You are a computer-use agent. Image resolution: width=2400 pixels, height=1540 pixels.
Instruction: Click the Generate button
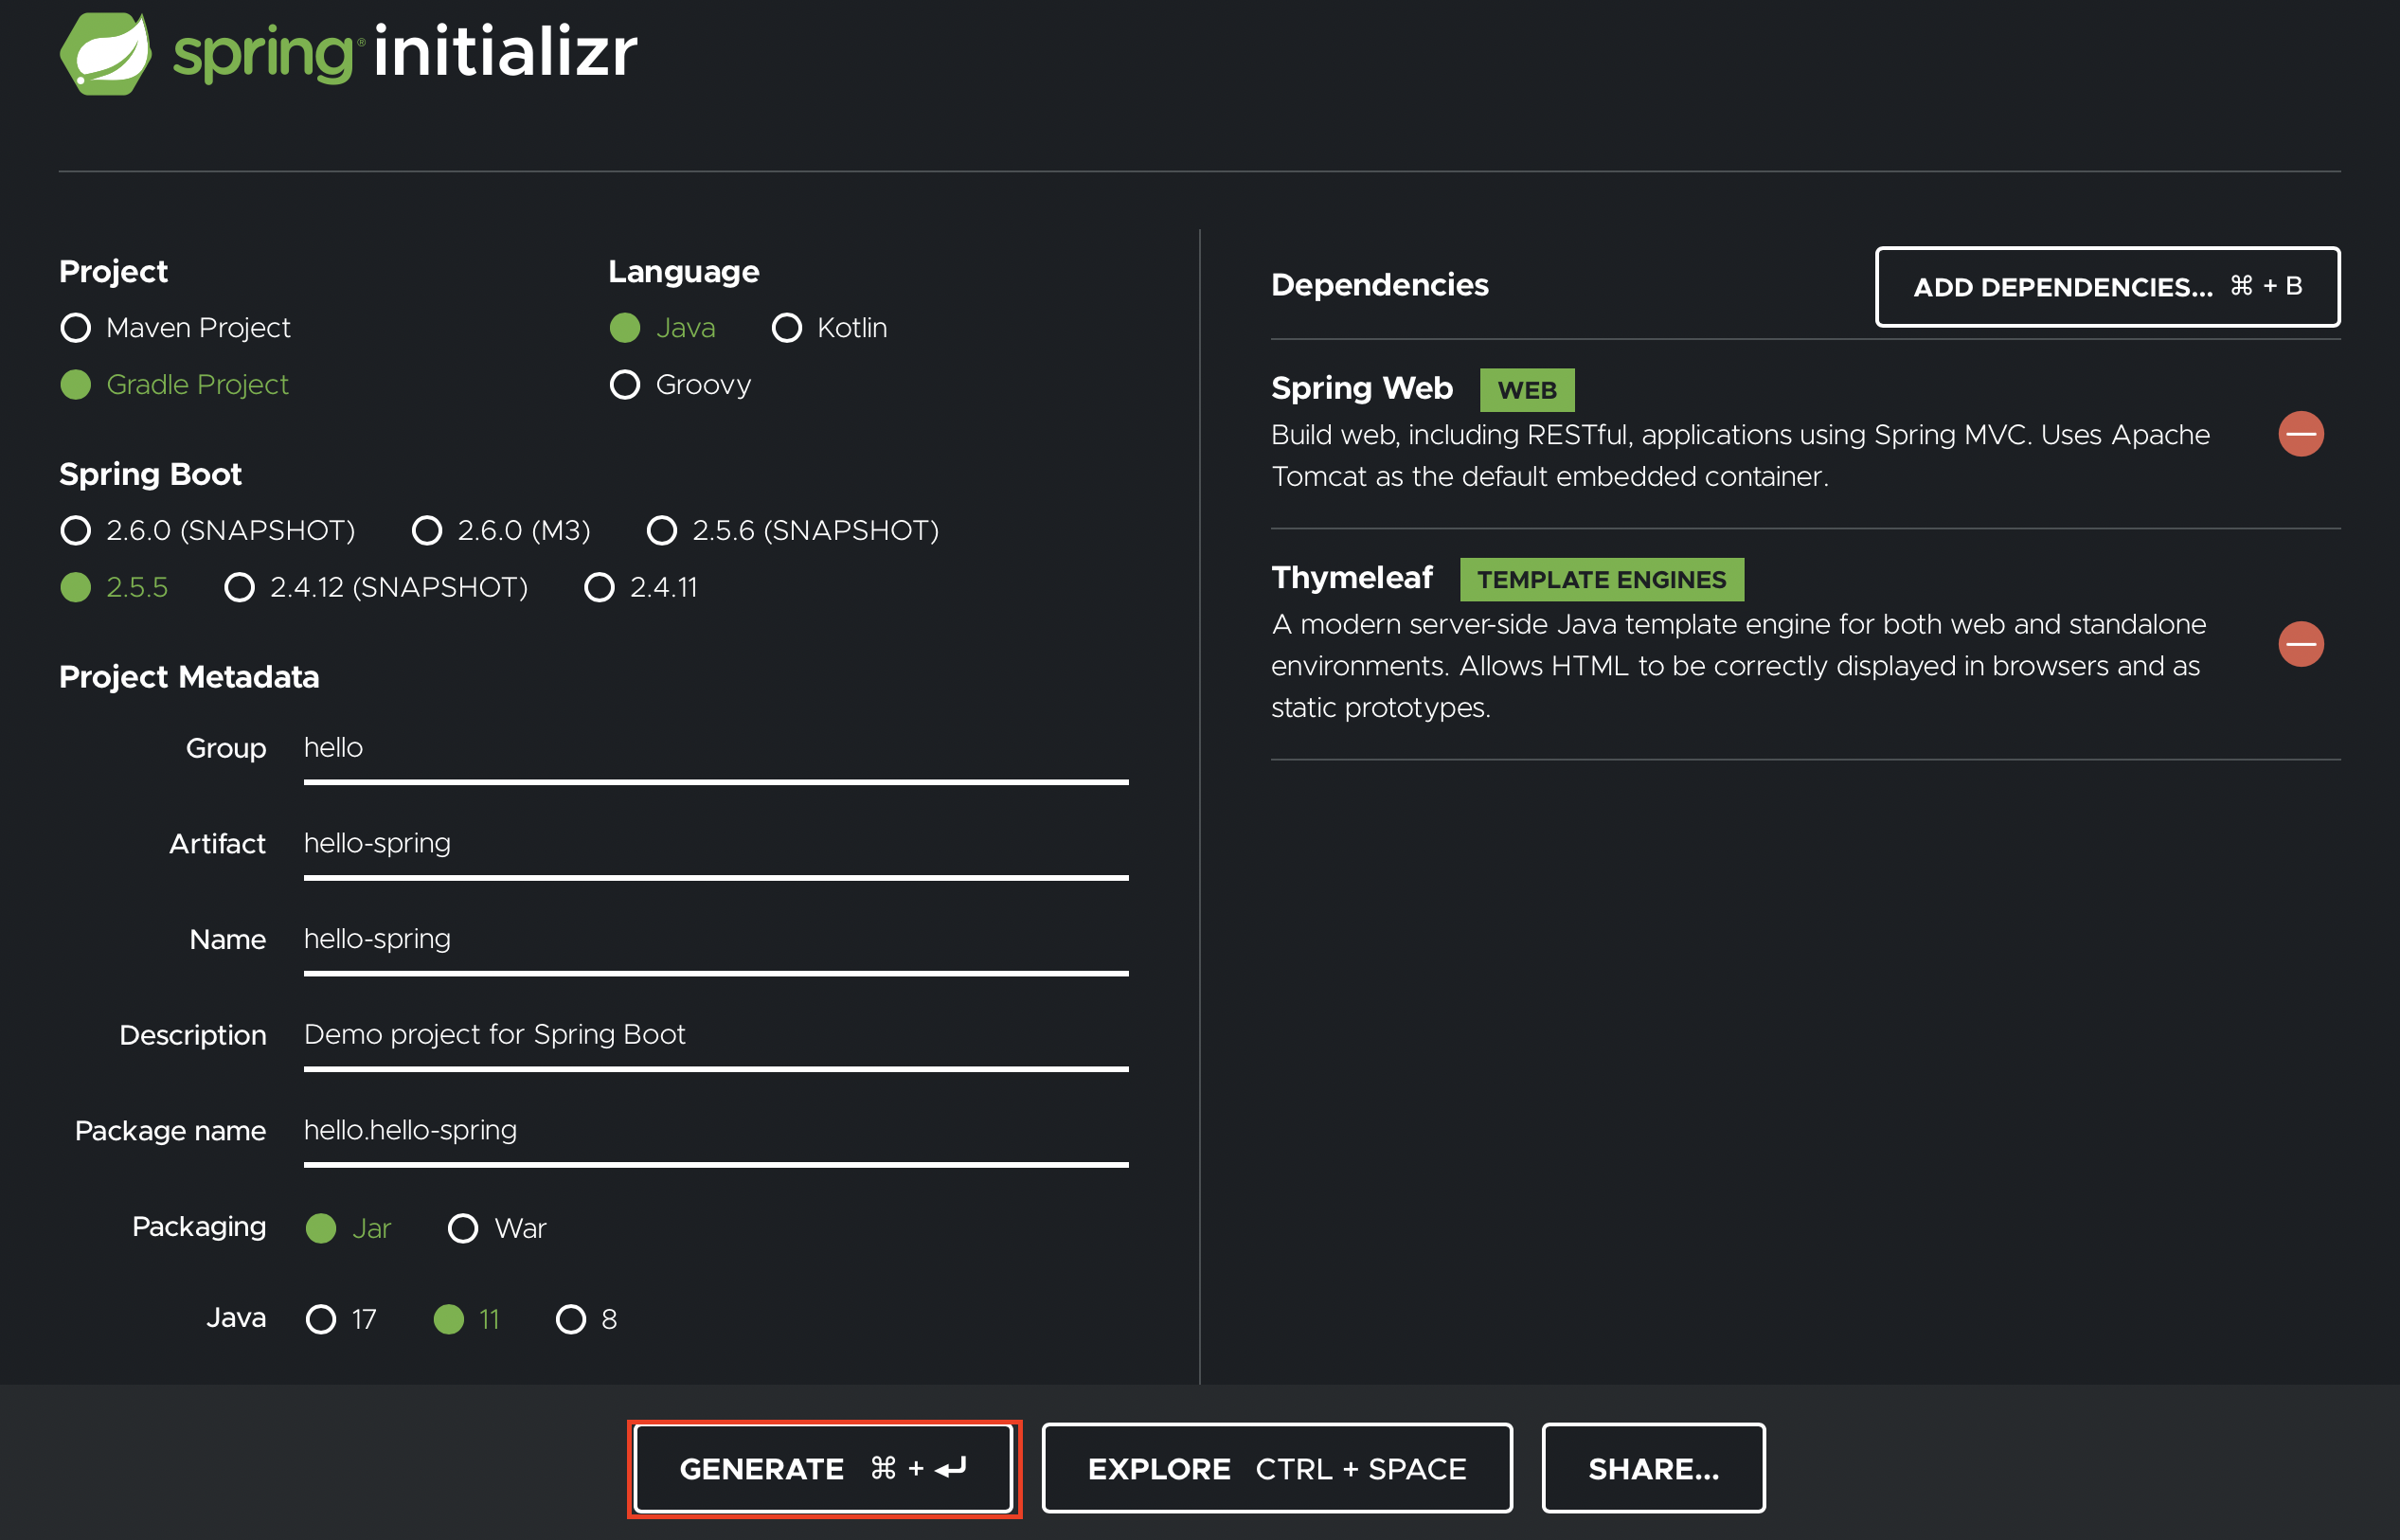[x=824, y=1469]
